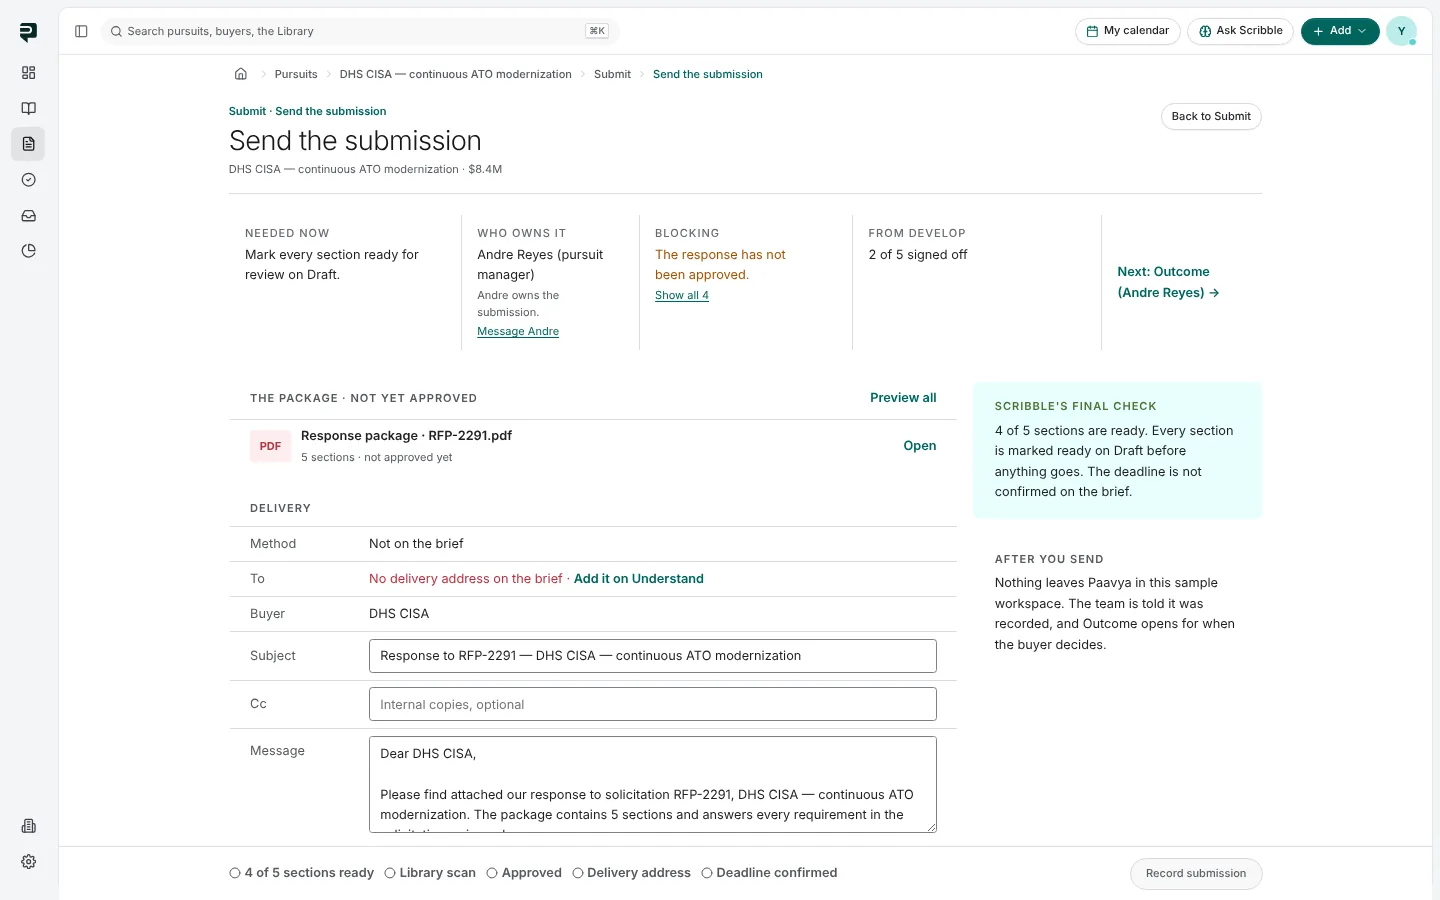The image size is (1440, 900).
Task: Click the '4 of 5 sections ready' status circle
Action: (235, 873)
